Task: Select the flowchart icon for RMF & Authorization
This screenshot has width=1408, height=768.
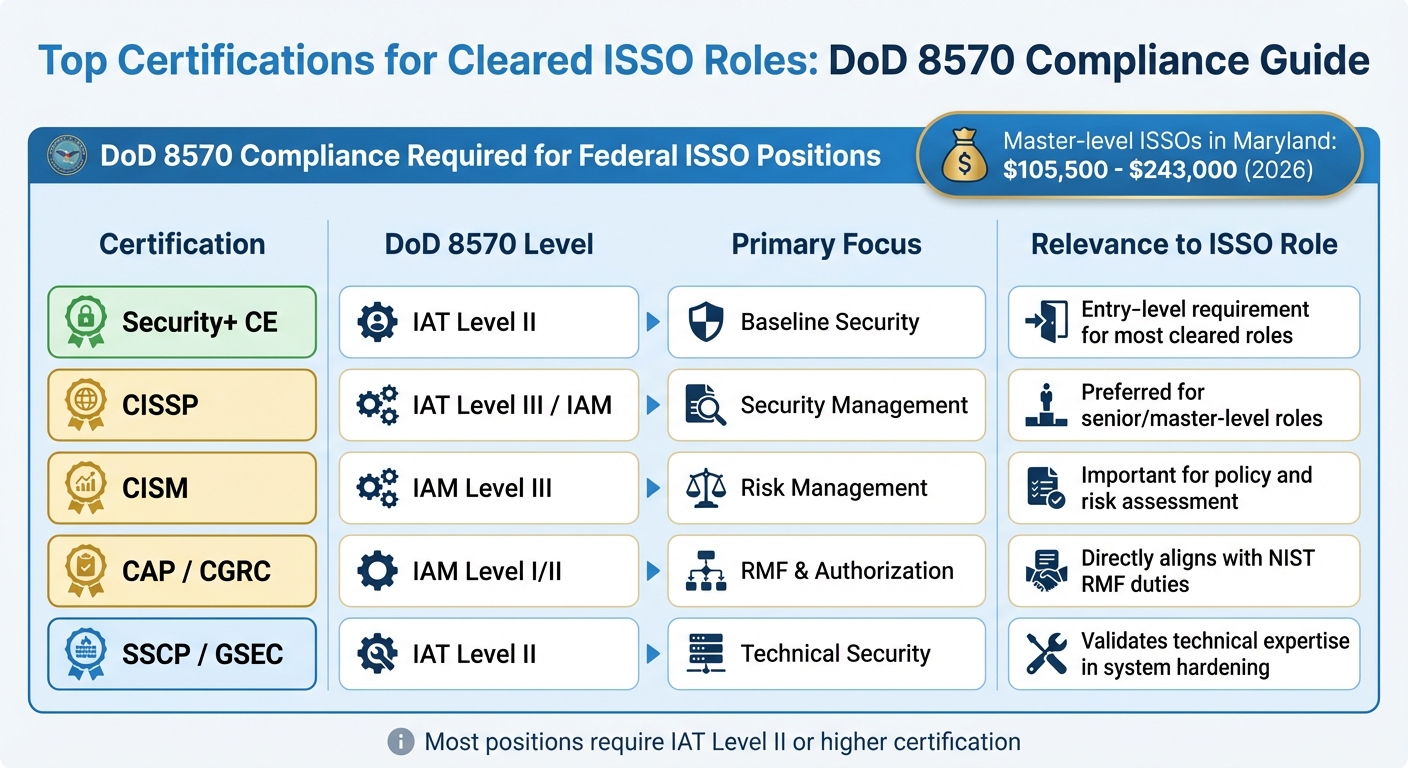Action: coord(706,571)
